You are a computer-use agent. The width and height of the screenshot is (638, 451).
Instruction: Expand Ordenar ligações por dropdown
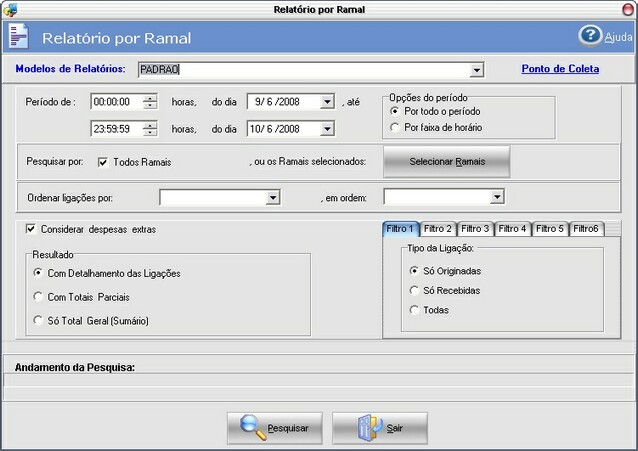tap(273, 198)
